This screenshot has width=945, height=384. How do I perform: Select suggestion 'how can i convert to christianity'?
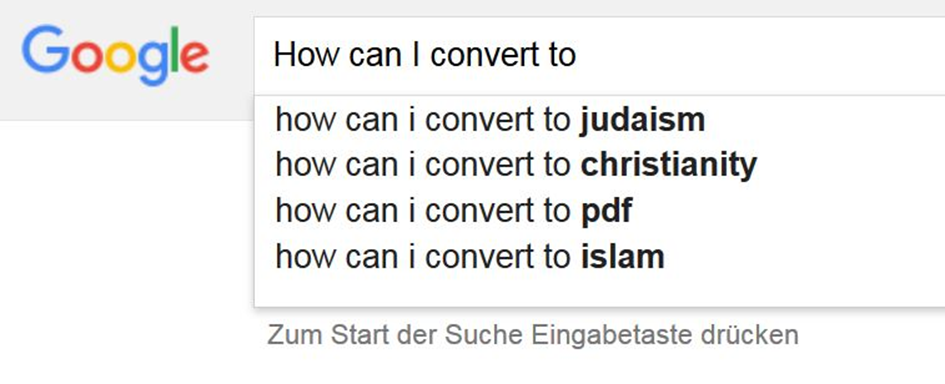click(600, 165)
